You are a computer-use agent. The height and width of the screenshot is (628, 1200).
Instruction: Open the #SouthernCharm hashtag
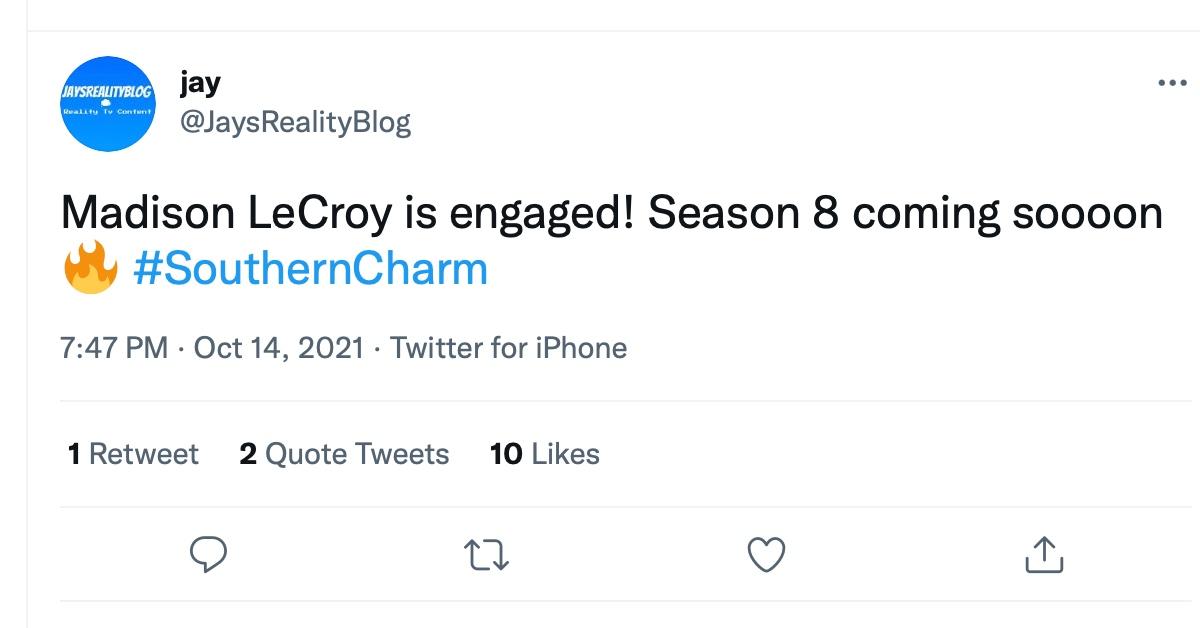[x=310, y=269]
